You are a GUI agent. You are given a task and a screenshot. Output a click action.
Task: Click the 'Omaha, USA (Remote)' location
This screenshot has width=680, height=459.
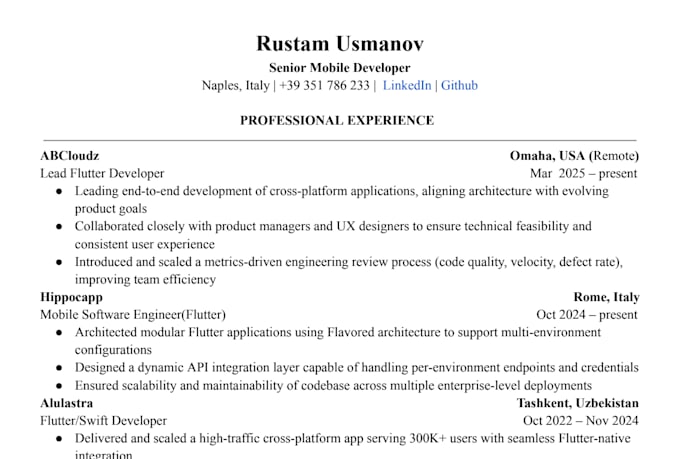pos(574,156)
